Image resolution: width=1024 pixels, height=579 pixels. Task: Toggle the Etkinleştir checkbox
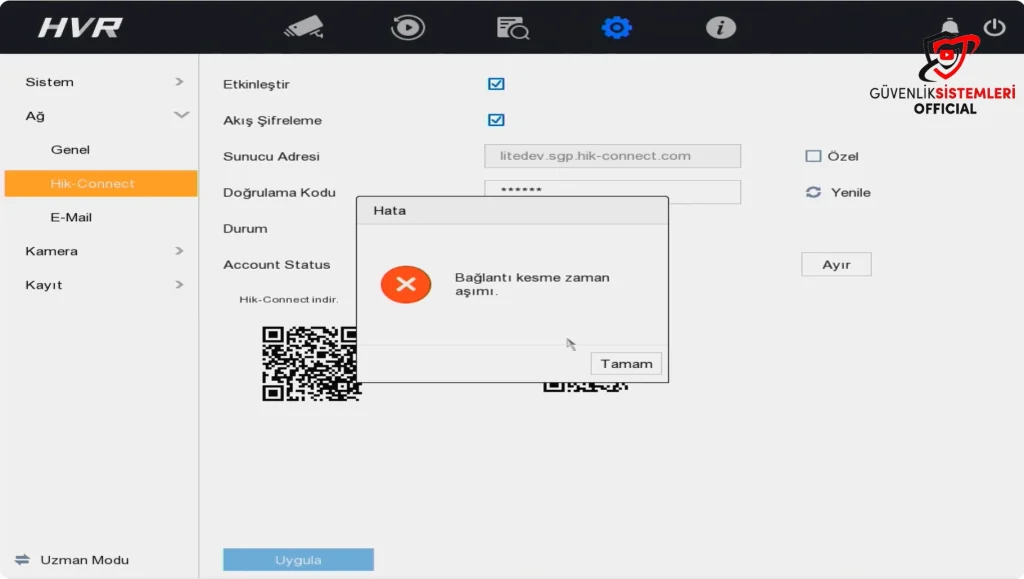point(496,84)
